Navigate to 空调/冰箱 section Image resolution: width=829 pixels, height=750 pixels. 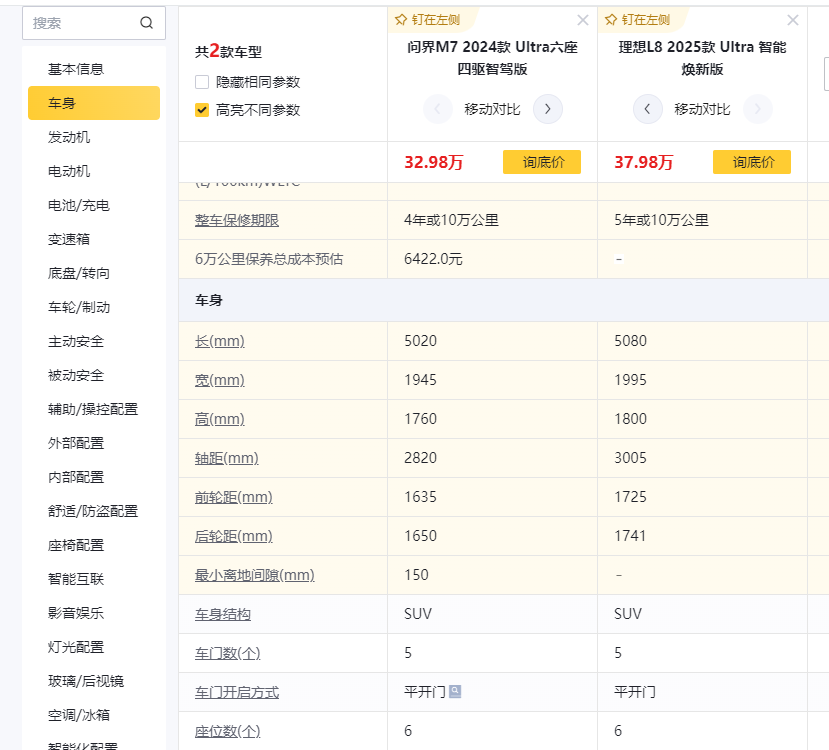79,715
